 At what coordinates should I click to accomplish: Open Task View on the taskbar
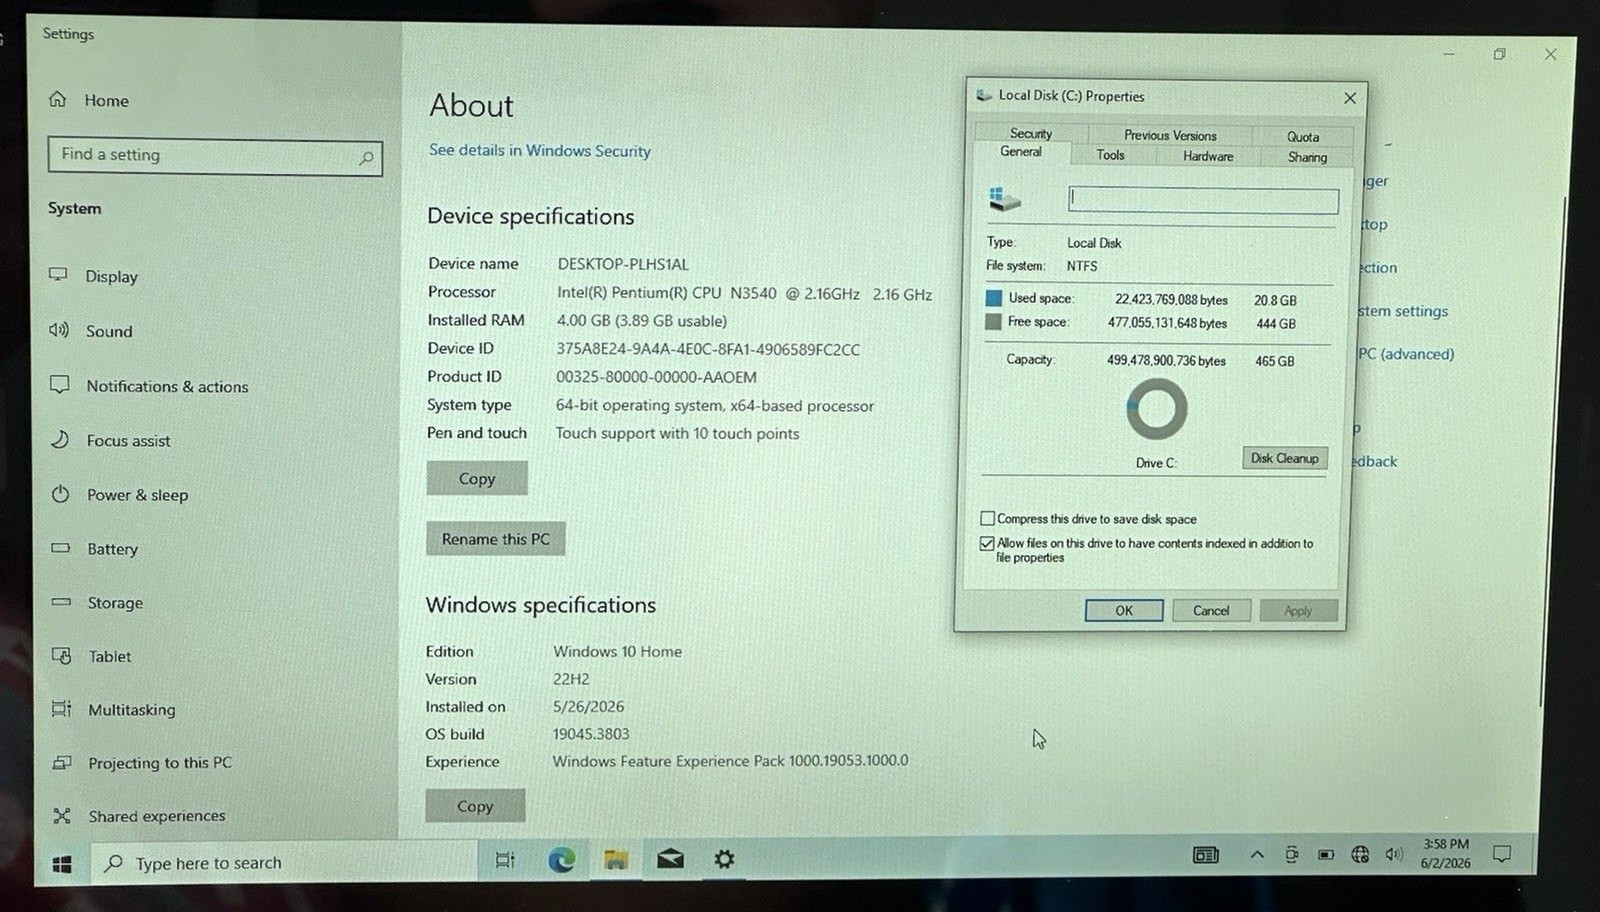point(505,859)
